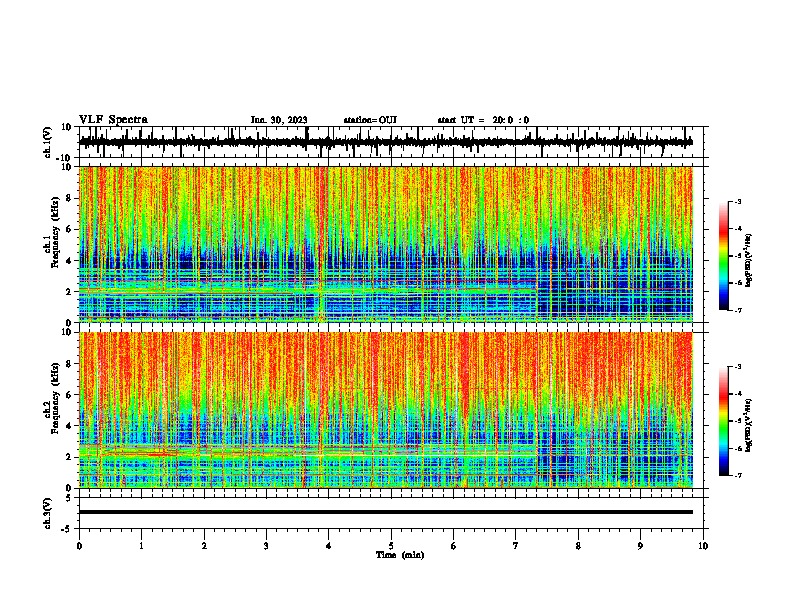Click the "8" kHz tick on ch.1 spectrogram axis
Viewport: 792px width, 612px height.
tap(69, 198)
